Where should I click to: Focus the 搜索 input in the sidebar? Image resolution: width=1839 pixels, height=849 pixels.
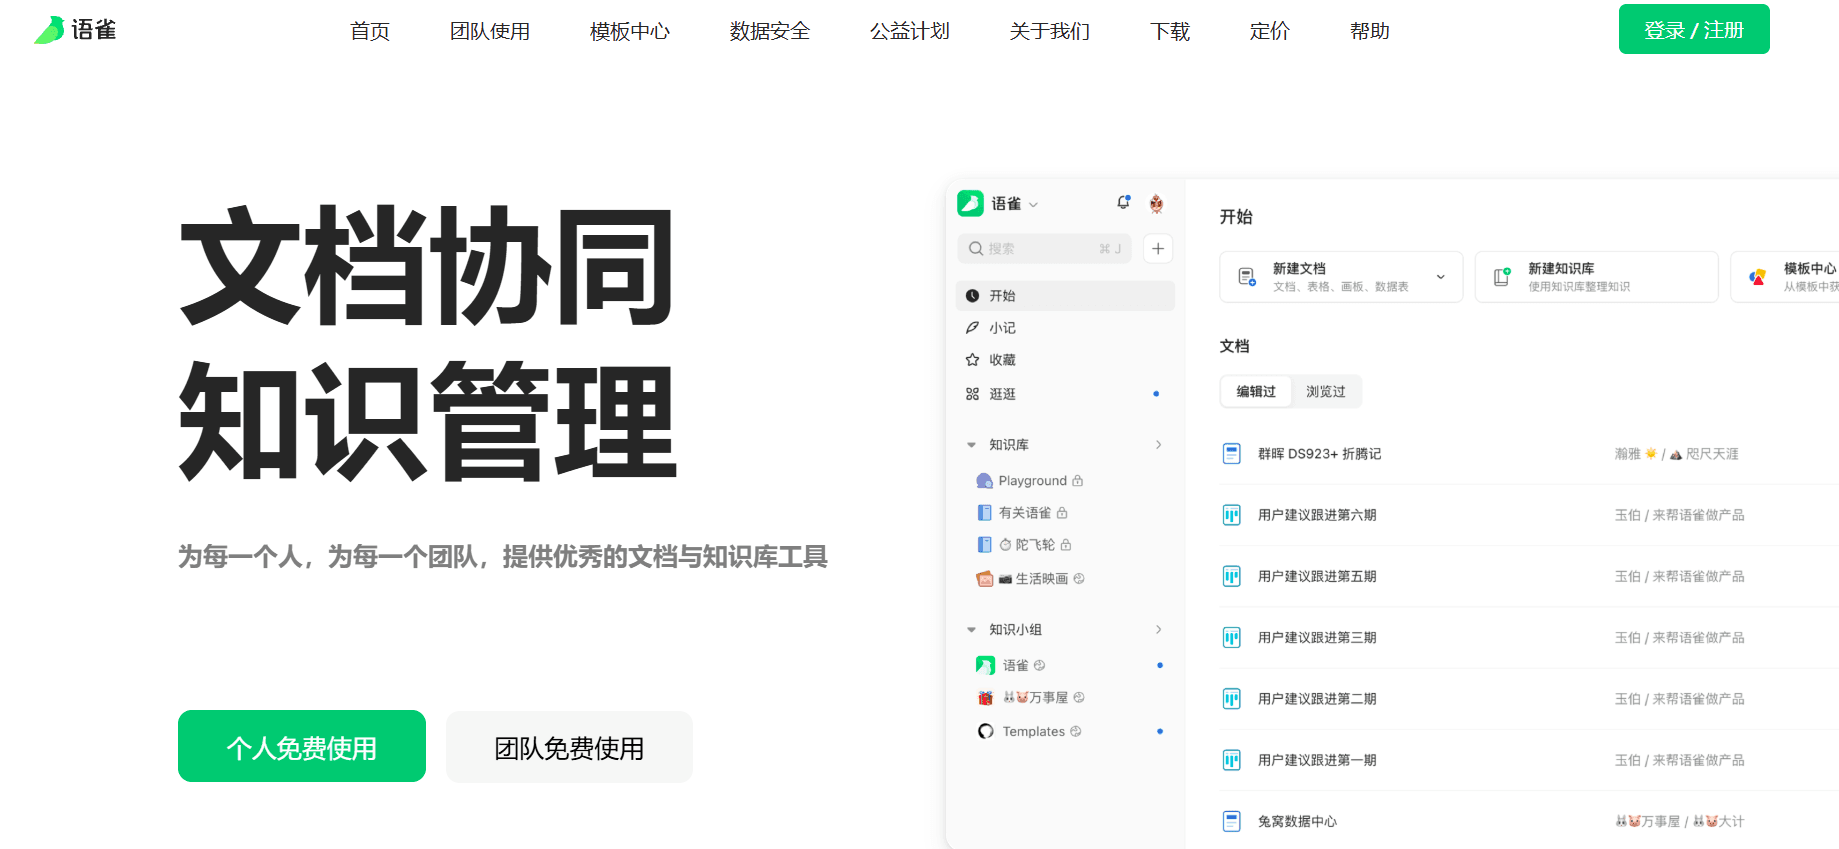click(x=1044, y=249)
